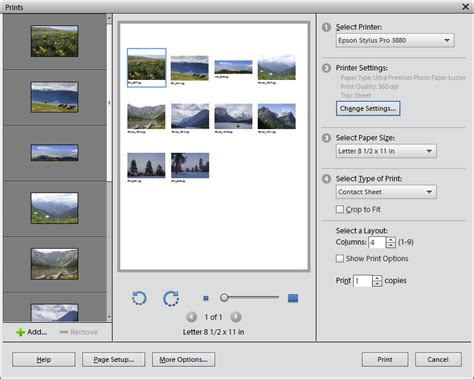
Task: Rotate image right with clockwise icon
Action: coord(171,298)
